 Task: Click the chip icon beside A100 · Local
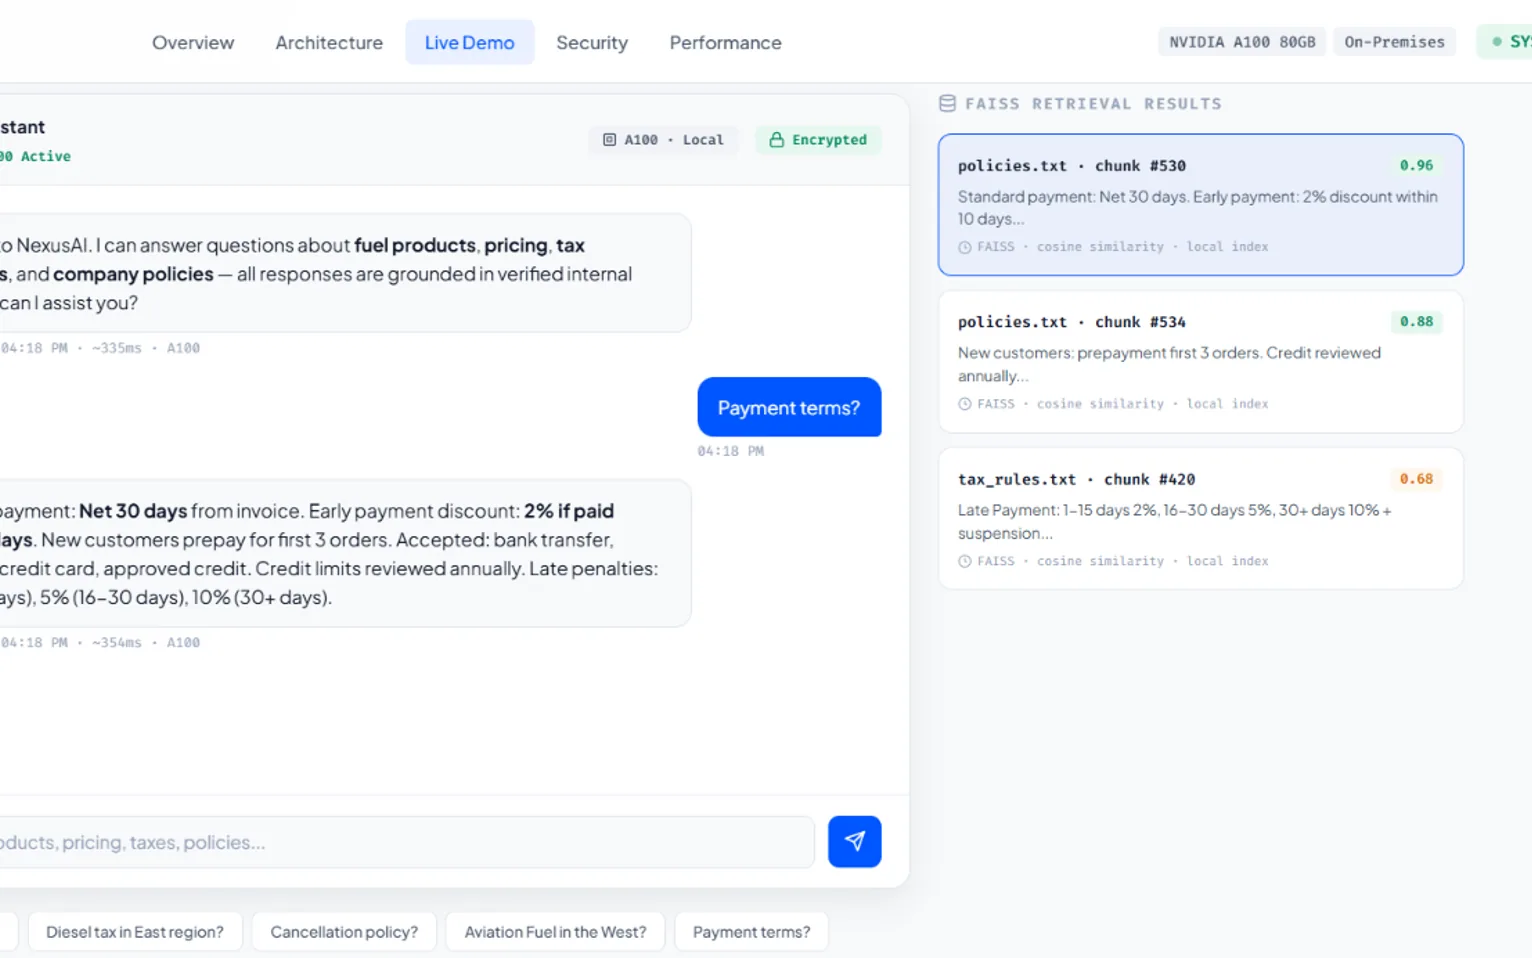pyautogui.click(x=609, y=140)
